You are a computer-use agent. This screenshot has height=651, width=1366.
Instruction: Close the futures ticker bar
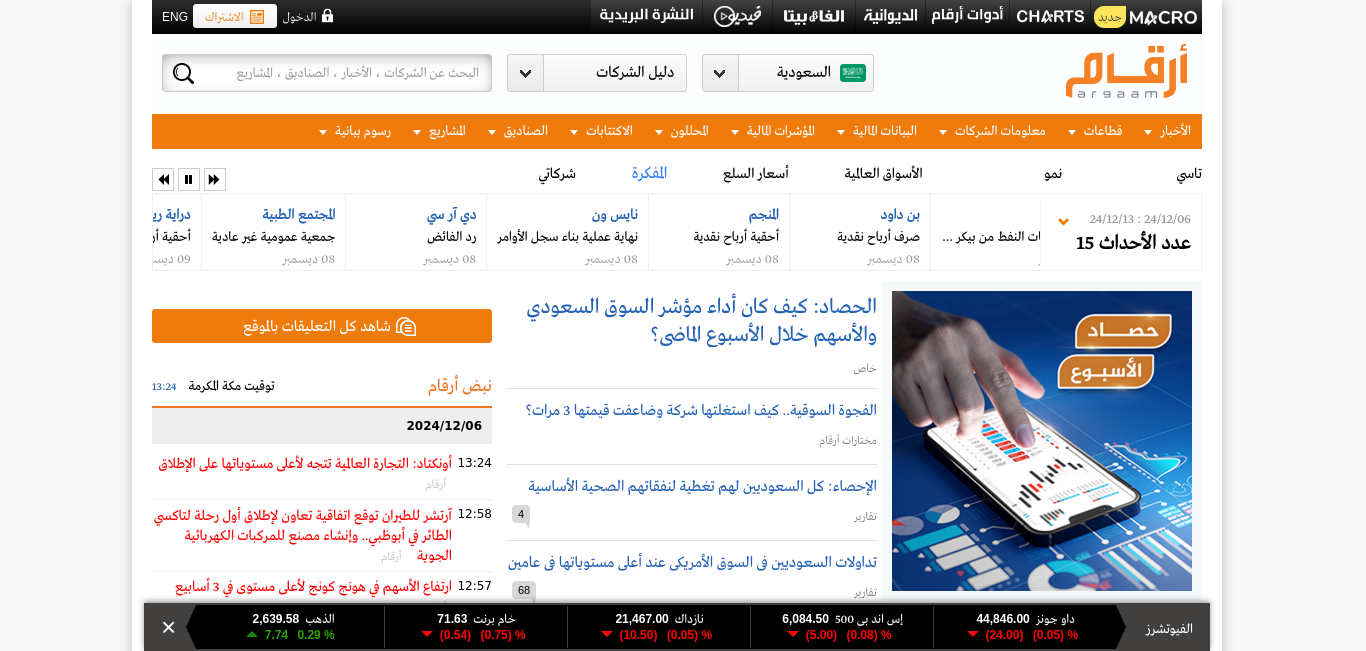[168, 627]
